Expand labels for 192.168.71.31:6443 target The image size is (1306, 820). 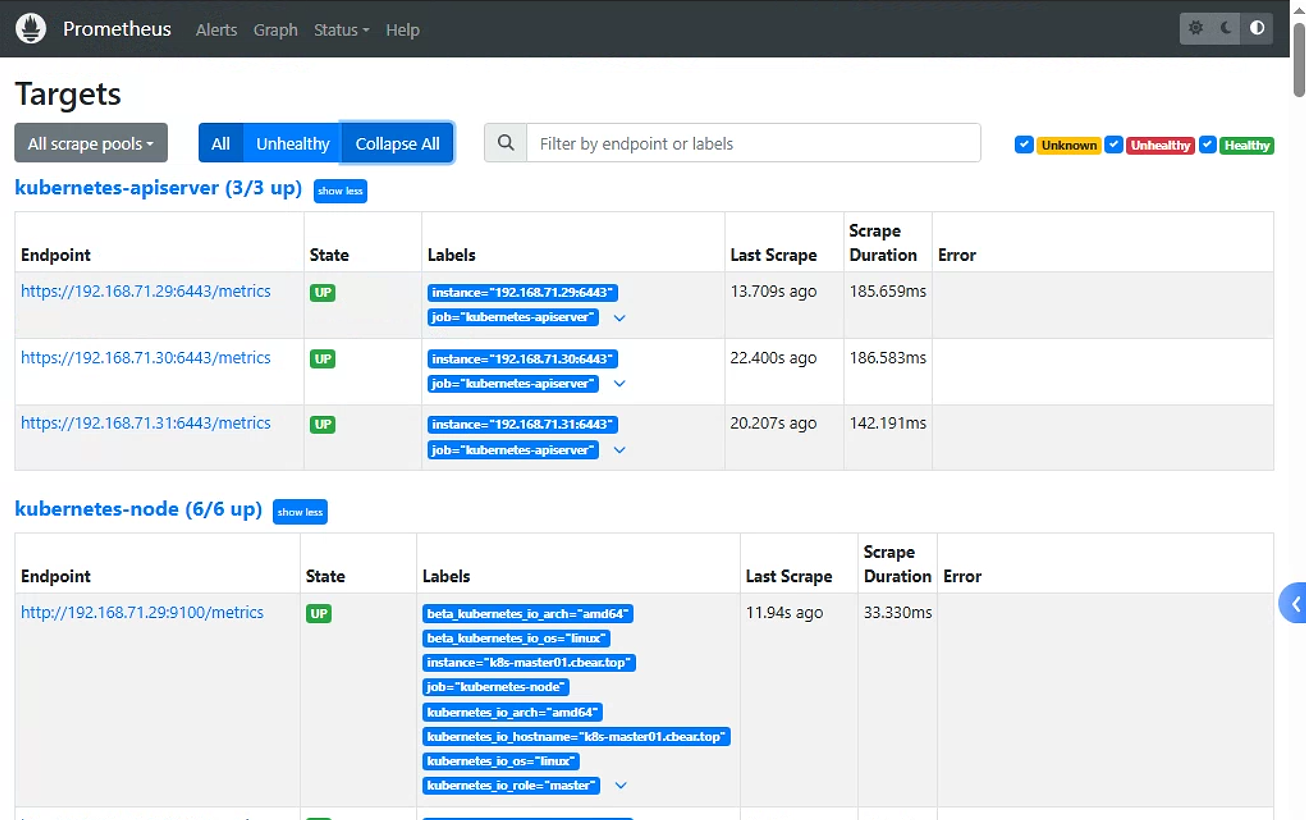click(x=620, y=450)
